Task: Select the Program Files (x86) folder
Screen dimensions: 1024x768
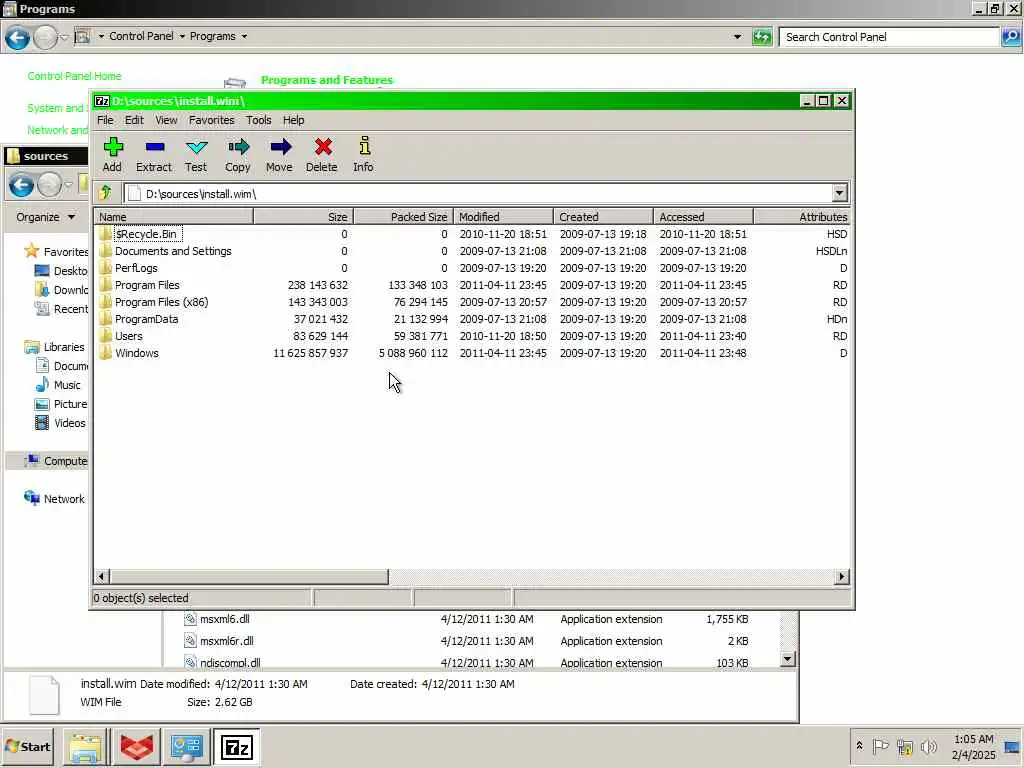Action: pyautogui.click(x=161, y=302)
